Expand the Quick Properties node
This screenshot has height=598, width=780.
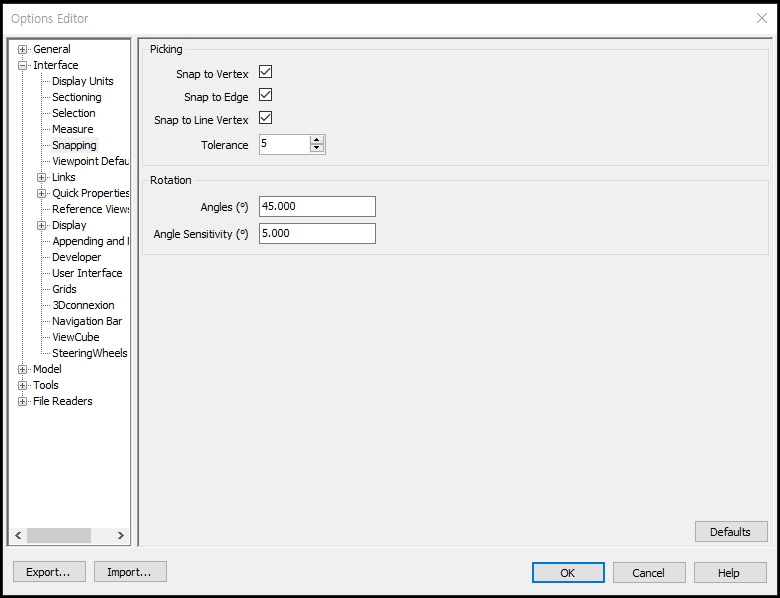tap(42, 193)
